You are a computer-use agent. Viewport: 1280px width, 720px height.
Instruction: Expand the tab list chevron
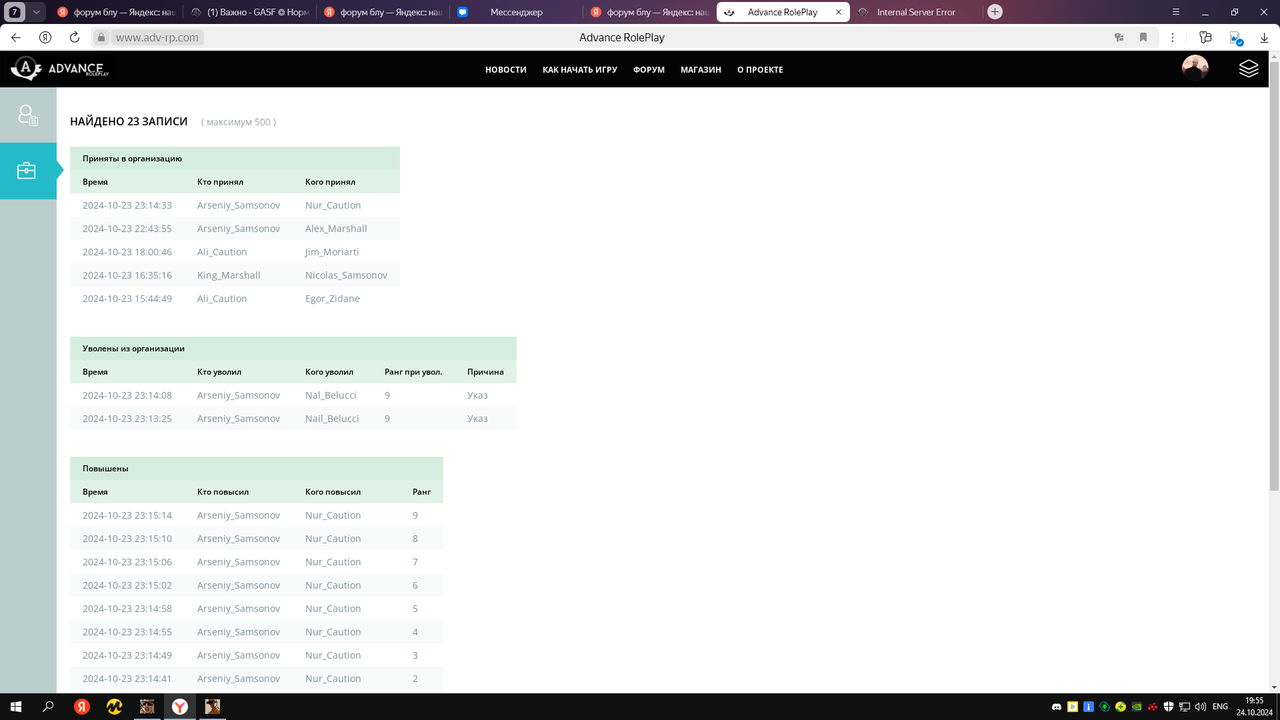(36, 12)
